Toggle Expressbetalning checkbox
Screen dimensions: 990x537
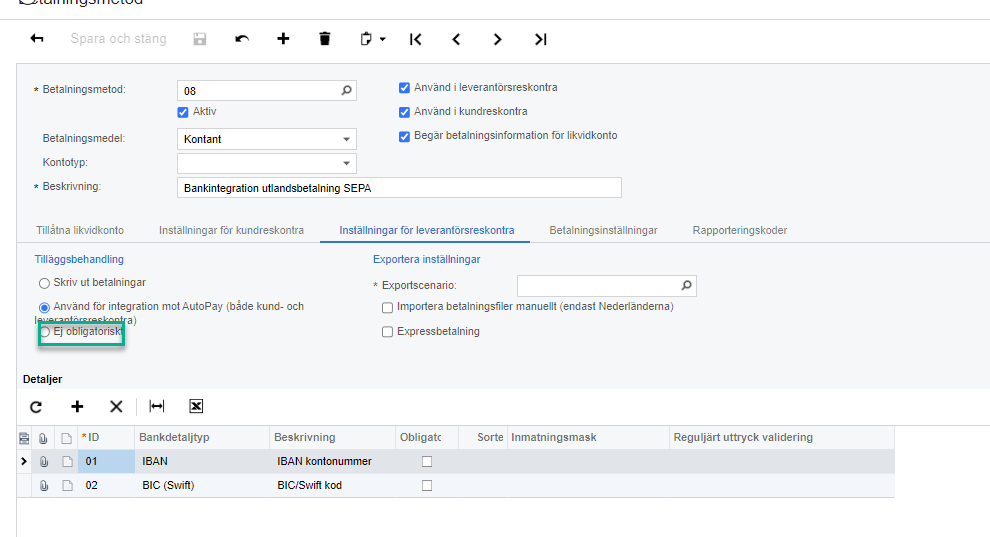point(387,332)
